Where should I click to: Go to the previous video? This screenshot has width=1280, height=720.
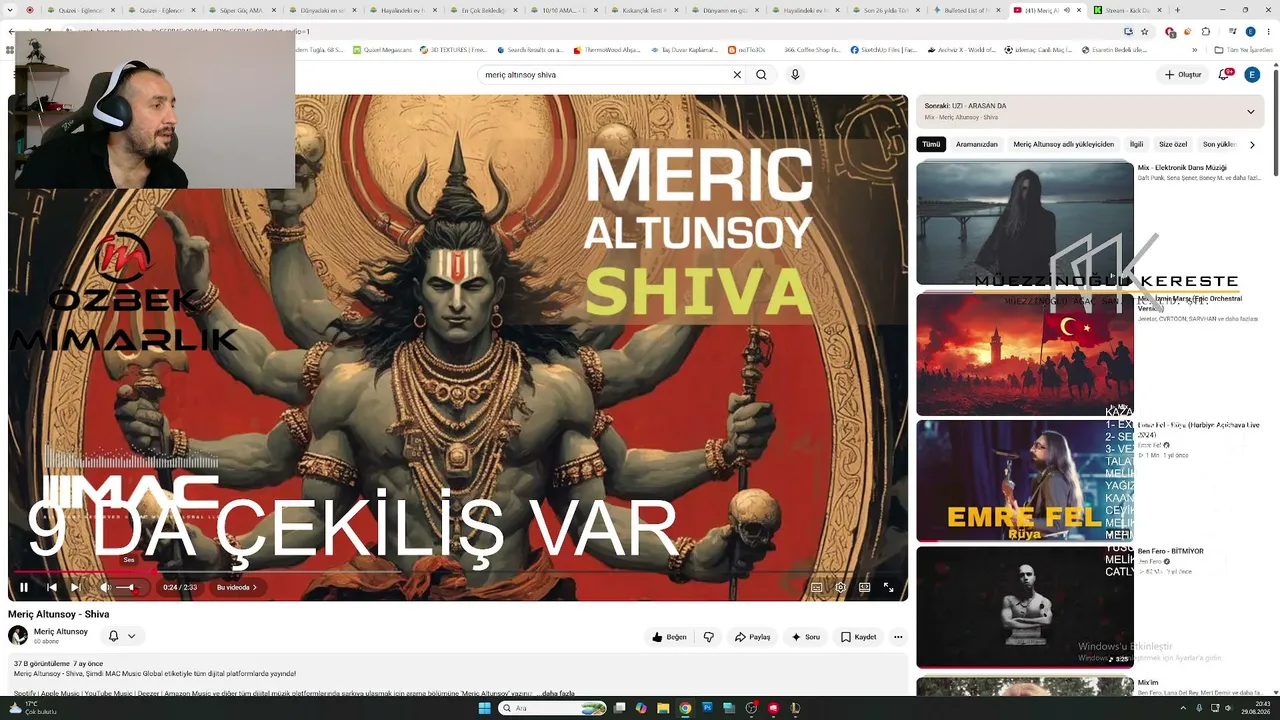click(52, 587)
